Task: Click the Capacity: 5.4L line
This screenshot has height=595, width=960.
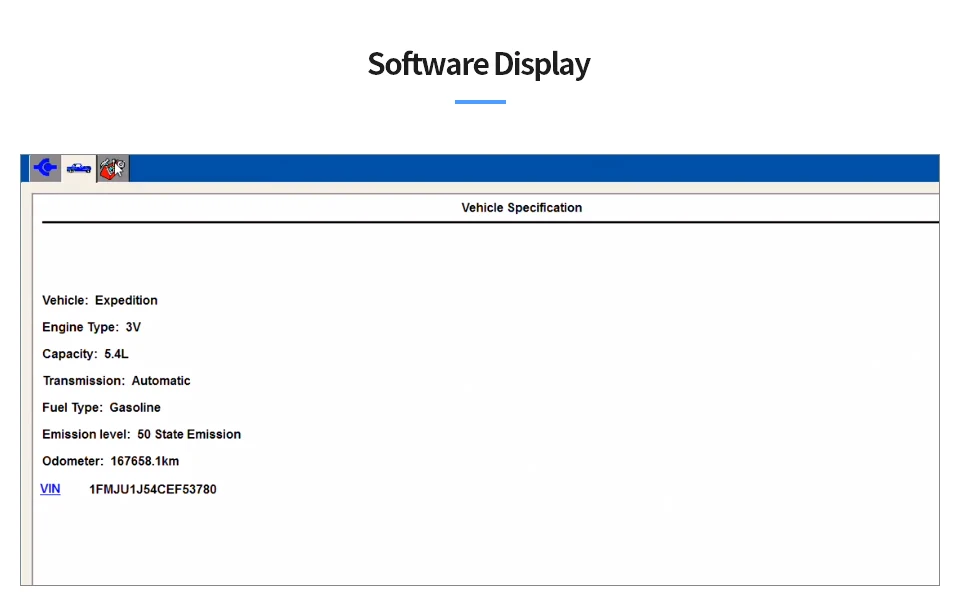Action: (85, 354)
